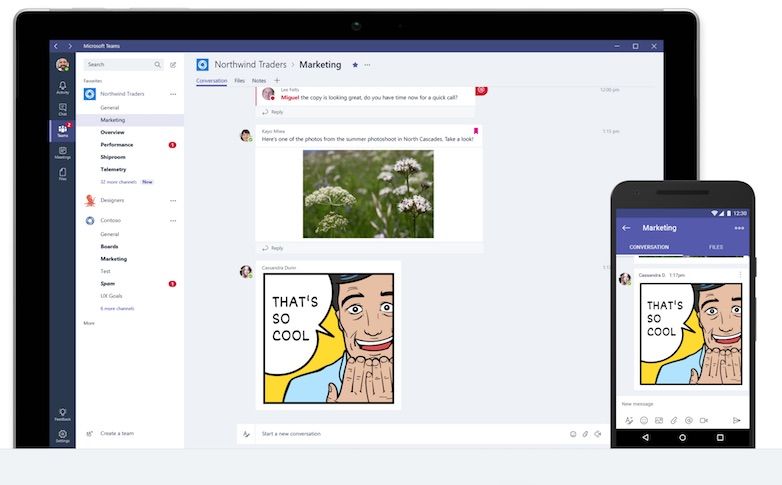Screen dimensions: 782x485
Task: Click the Create a team link
Action: tap(117, 434)
